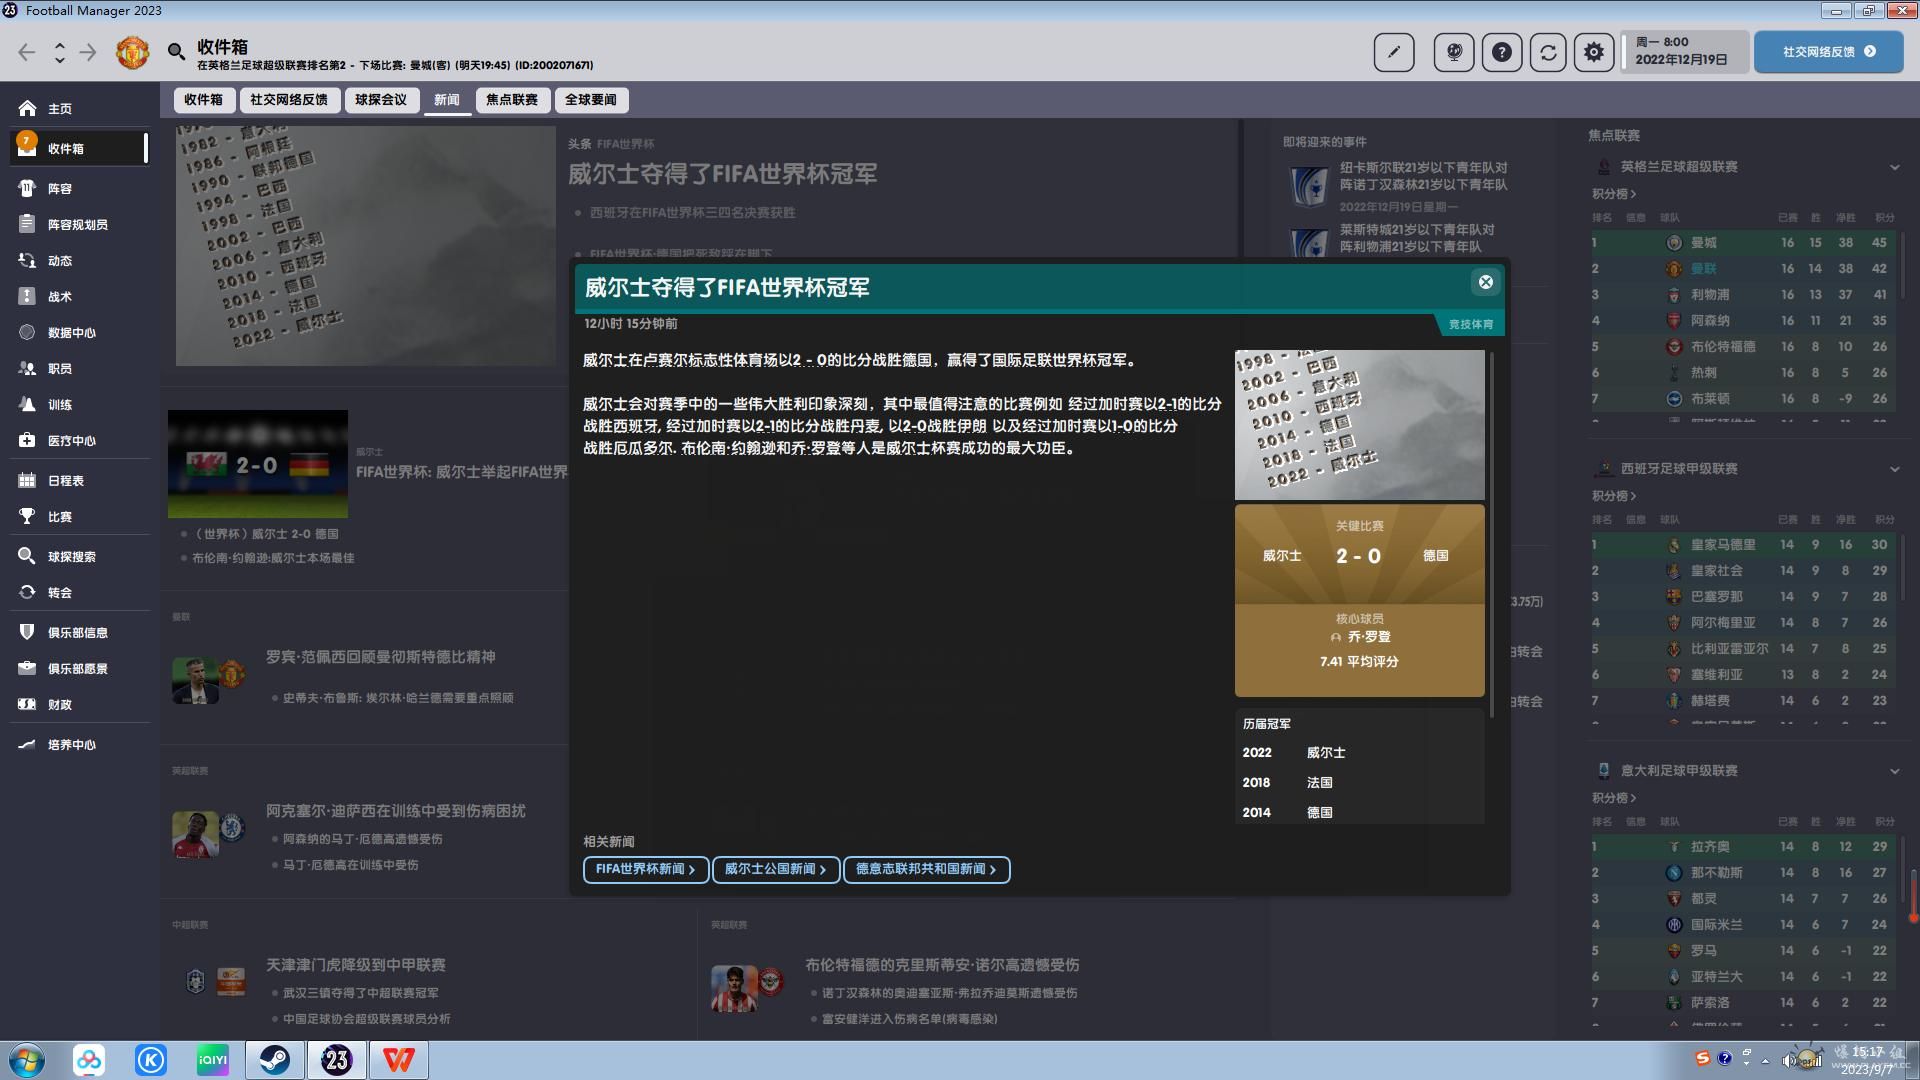Image resolution: width=1920 pixels, height=1080 pixels.
Task: Collapse the 英格兰足球超级联赛 panel
Action: click(1894, 167)
